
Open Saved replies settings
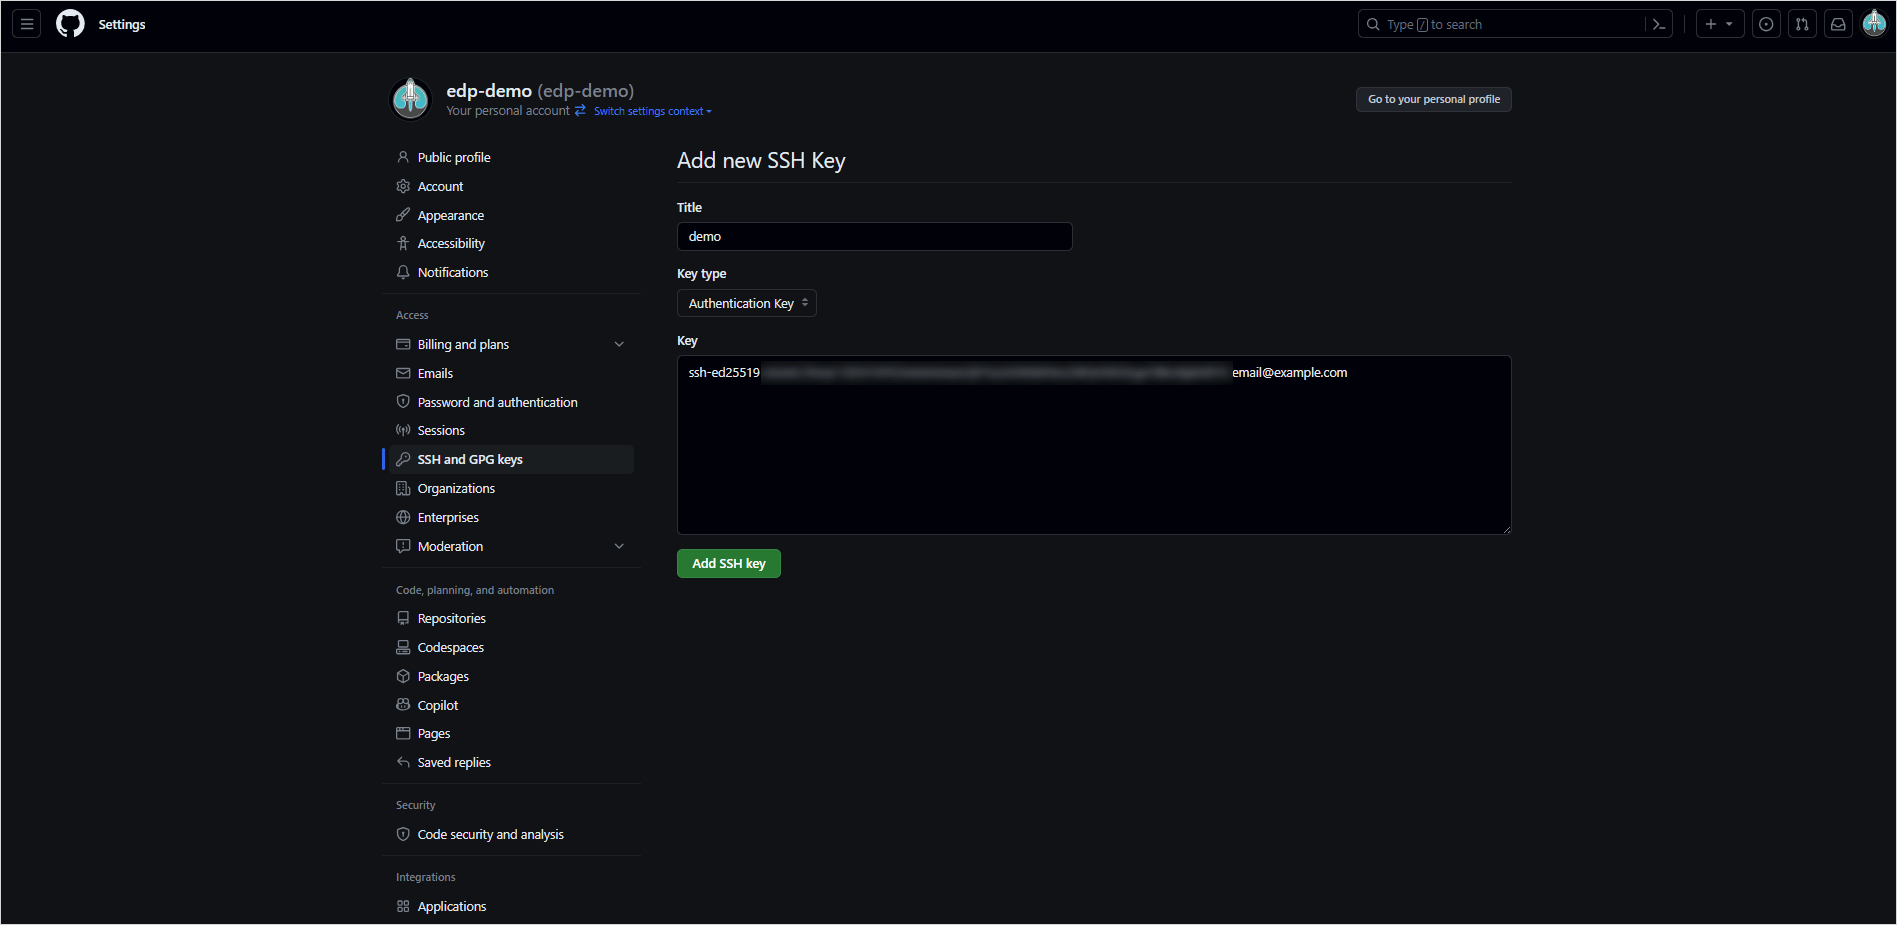point(454,761)
